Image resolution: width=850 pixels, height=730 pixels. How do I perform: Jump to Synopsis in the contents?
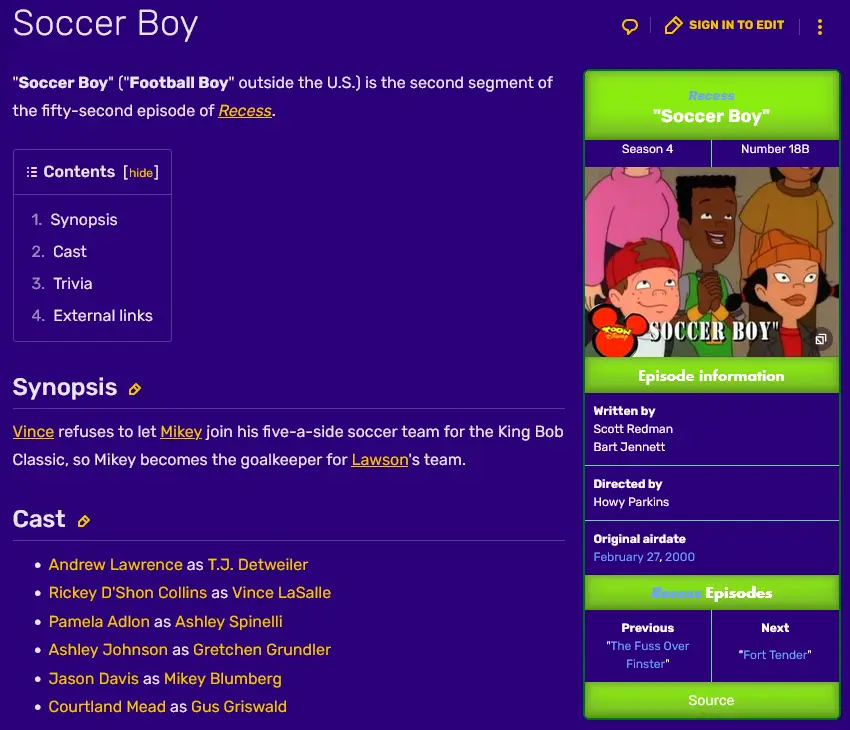pyautogui.click(x=84, y=220)
